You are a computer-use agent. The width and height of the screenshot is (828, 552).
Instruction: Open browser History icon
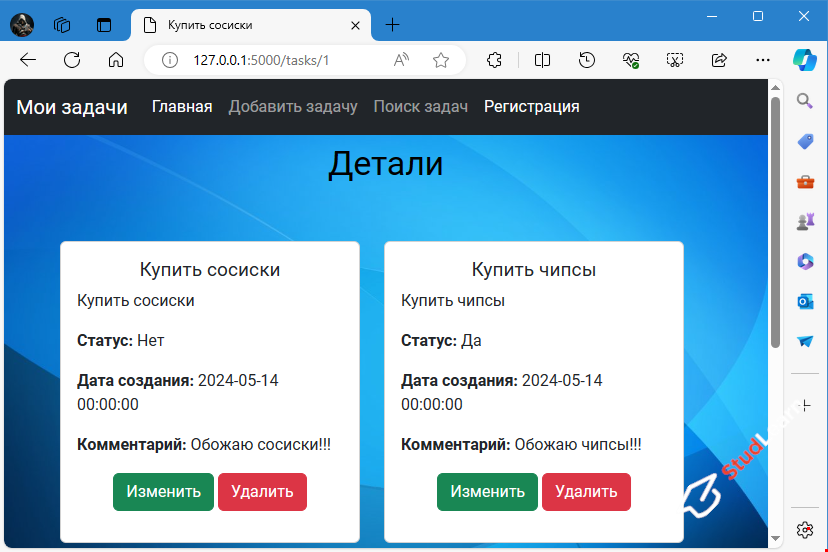pos(587,60)
